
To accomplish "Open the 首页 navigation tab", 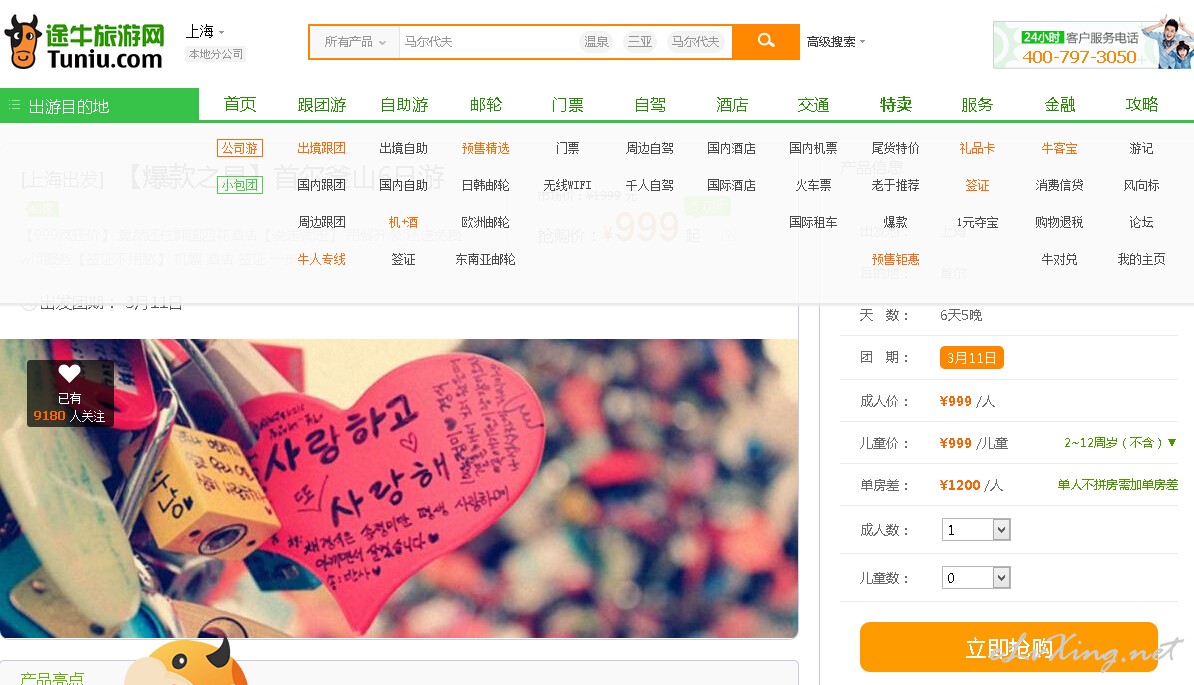I will (240, 104).
